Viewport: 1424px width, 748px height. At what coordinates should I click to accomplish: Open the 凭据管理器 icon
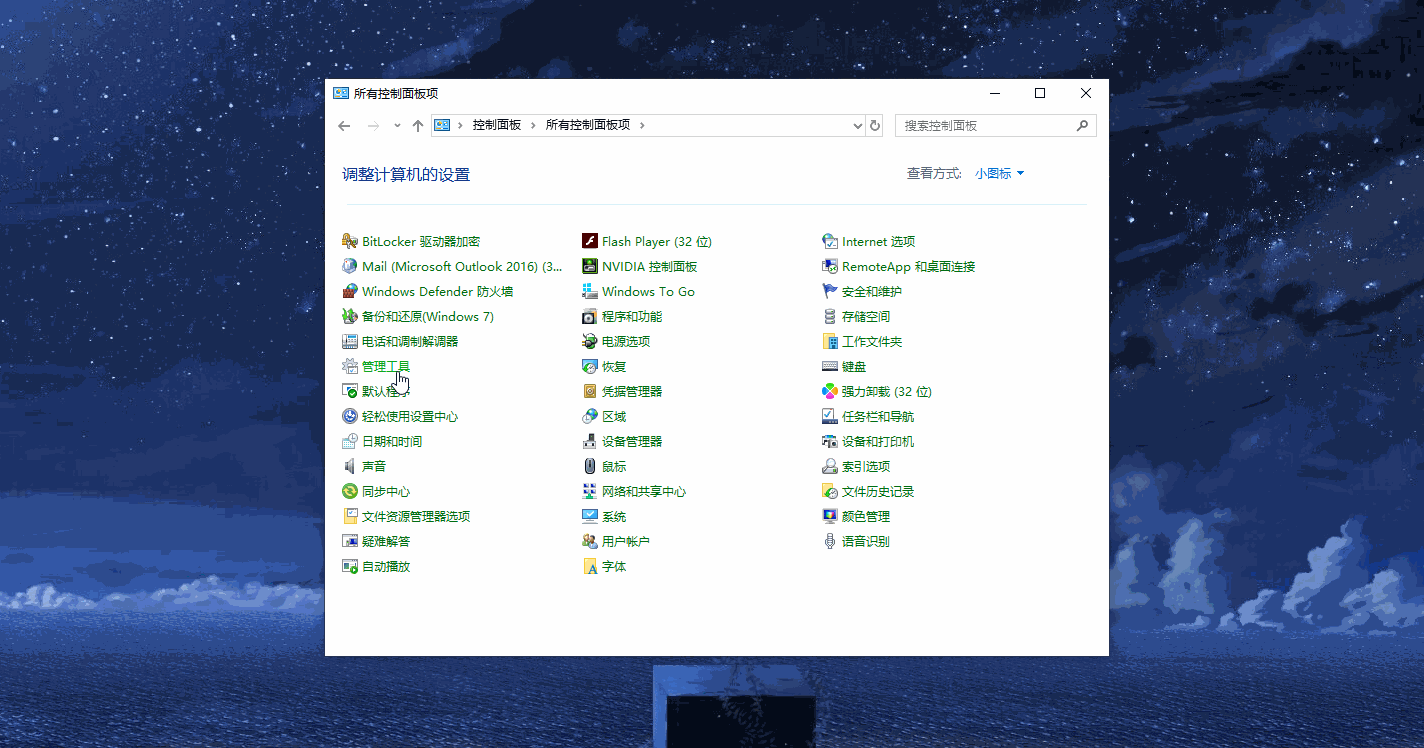point(590,391)
